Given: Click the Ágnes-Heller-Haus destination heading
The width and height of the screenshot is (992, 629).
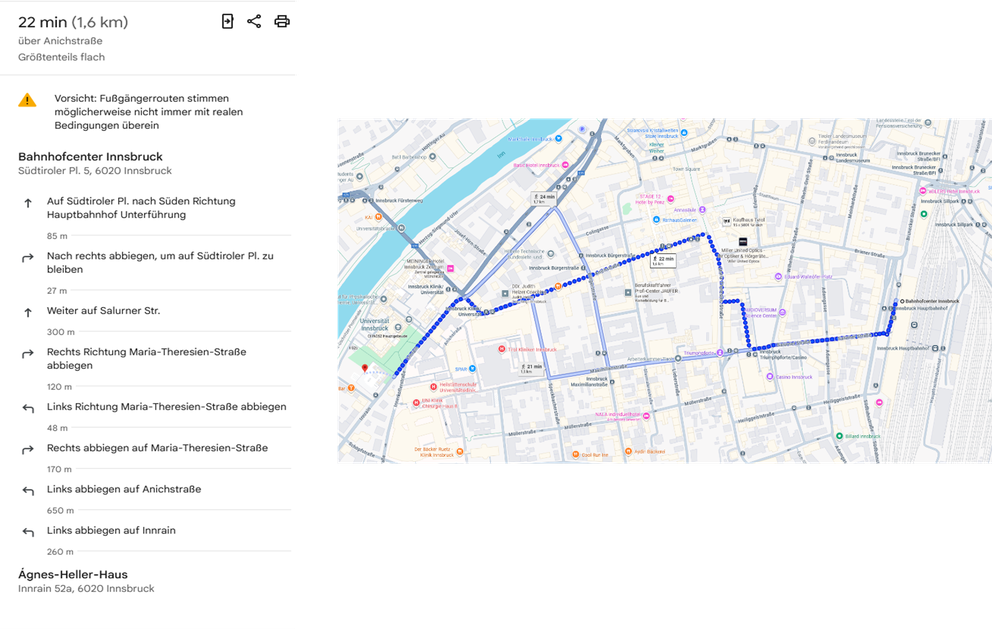Looking at the screenshot, I should (x=73, y=574).
